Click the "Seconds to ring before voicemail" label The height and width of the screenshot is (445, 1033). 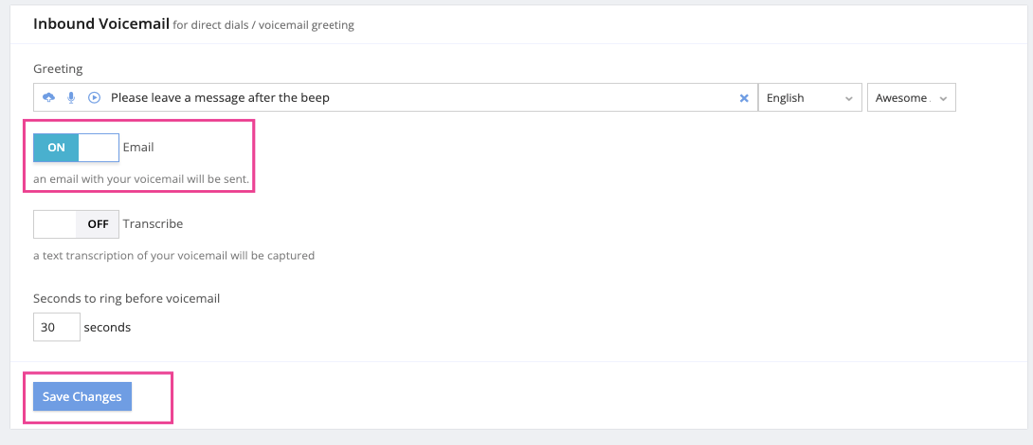point(126,298)
